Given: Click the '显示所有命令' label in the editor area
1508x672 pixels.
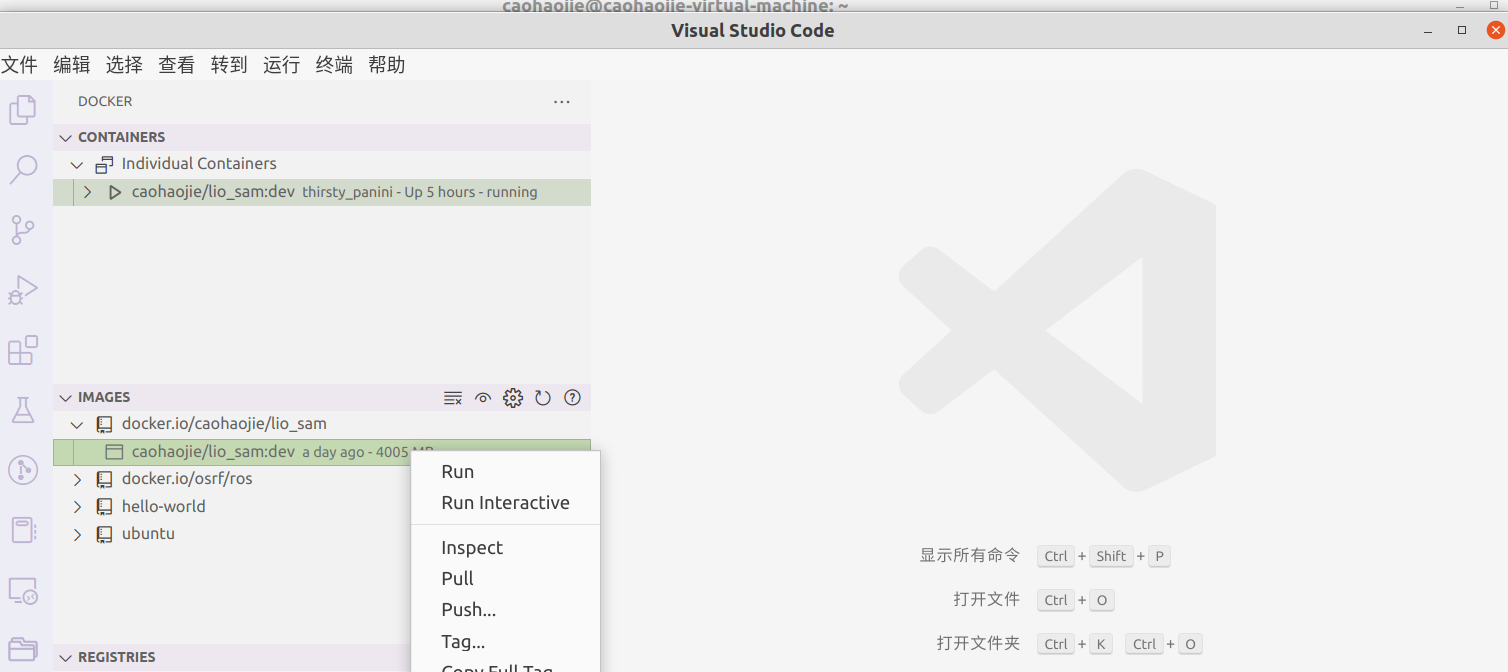Looking at the screenshot, I should click(970, 556).
